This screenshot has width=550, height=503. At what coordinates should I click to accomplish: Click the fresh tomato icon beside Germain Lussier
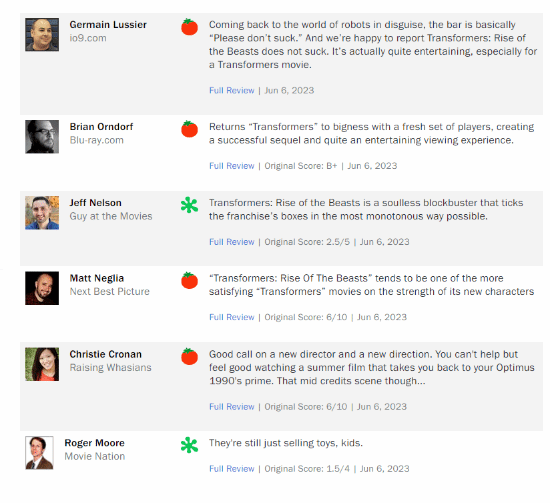189,27
